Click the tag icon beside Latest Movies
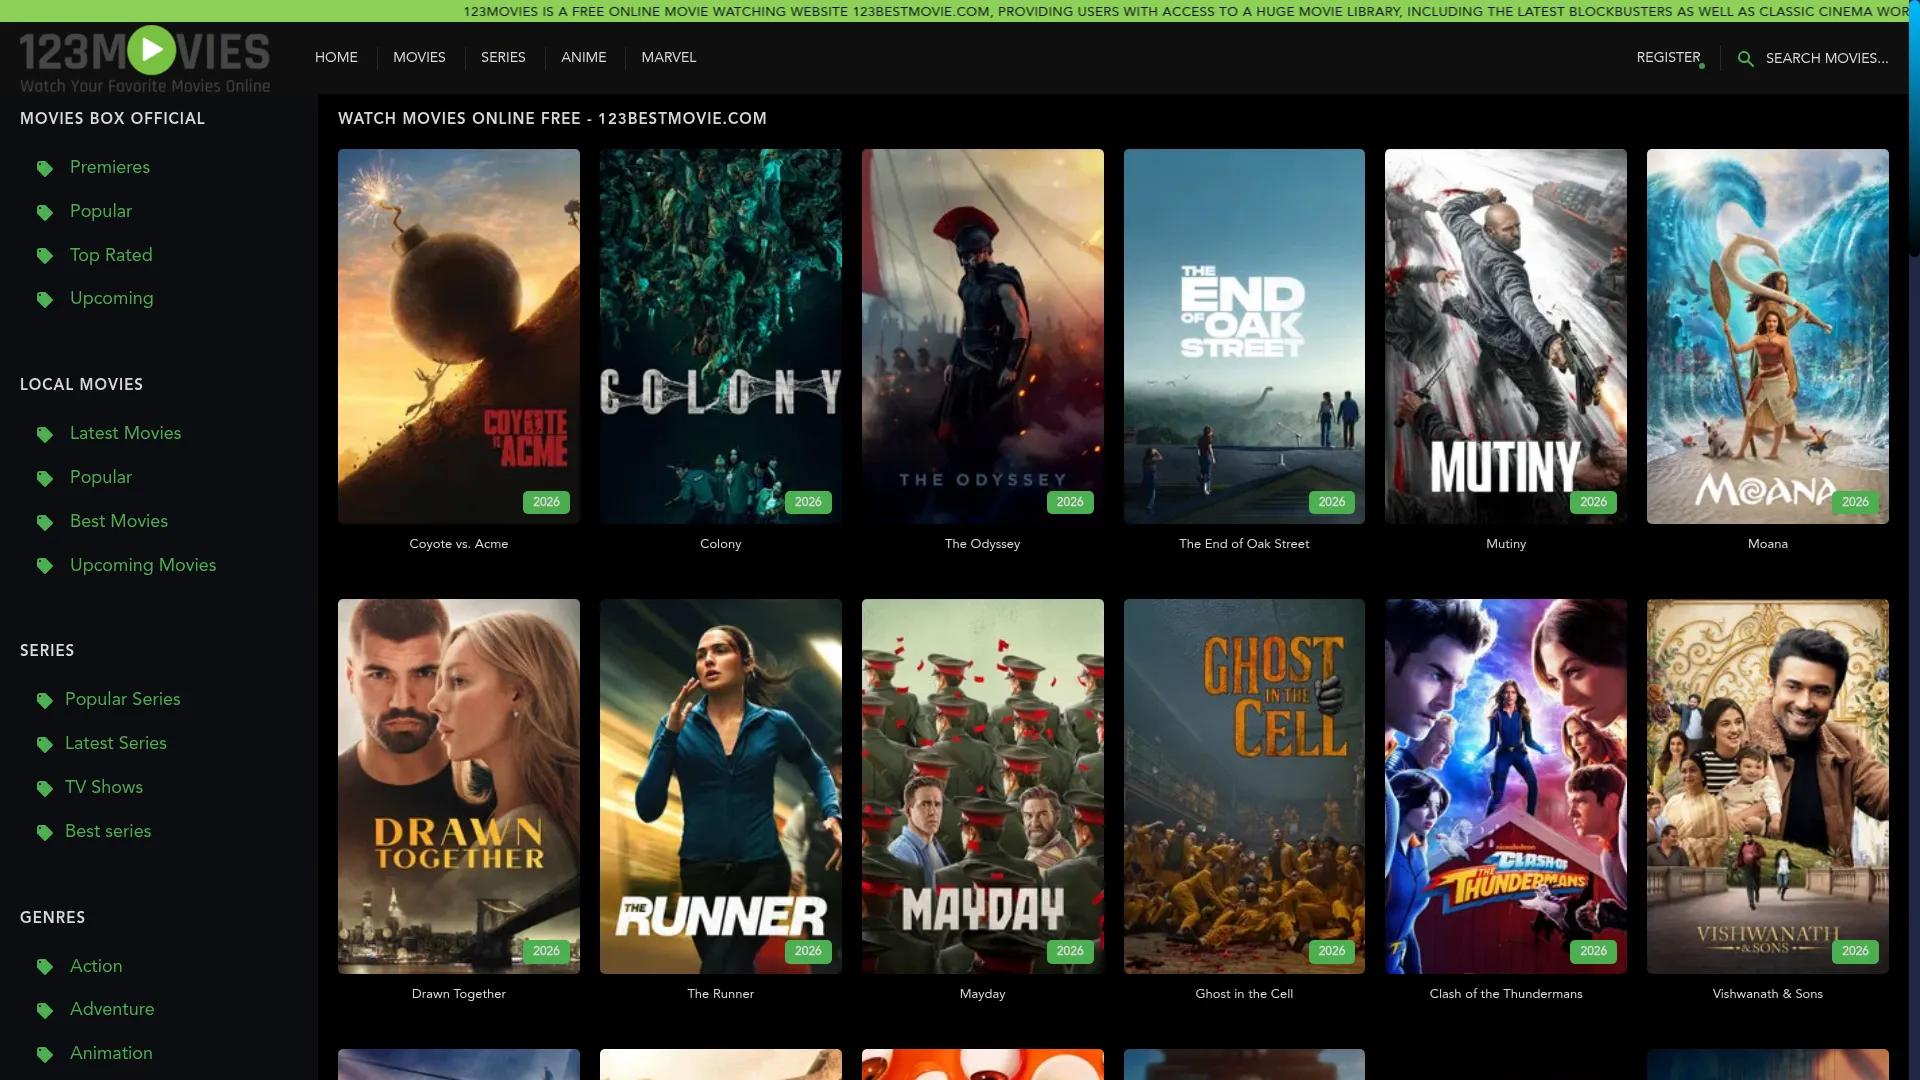This screenshot has width=1920, height=1080. tap(45, 434)
